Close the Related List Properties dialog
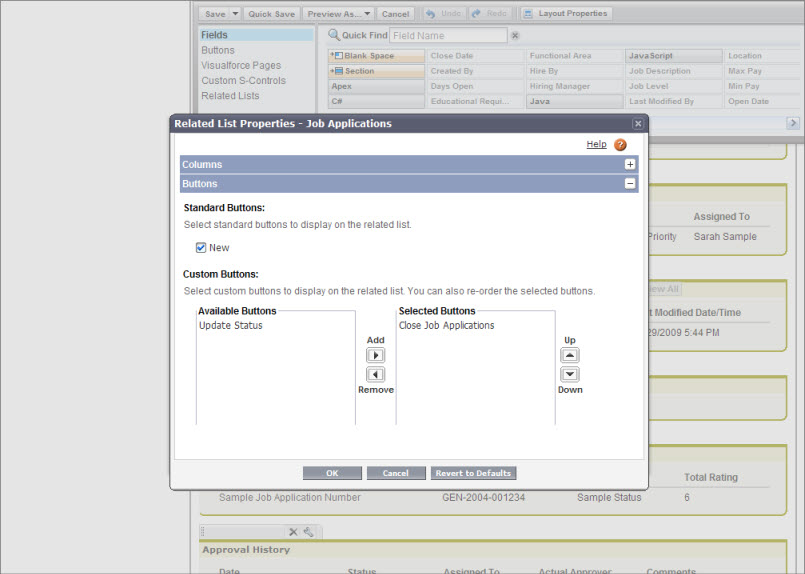 638,124
